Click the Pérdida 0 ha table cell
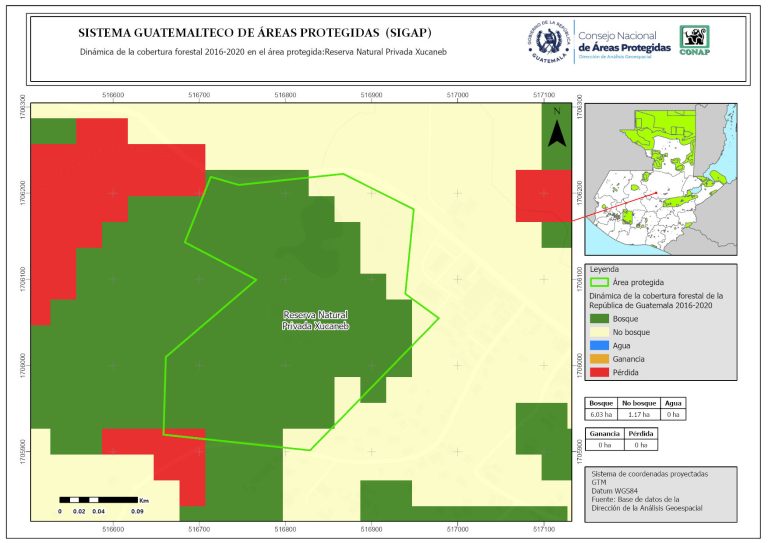 (640, 445)
